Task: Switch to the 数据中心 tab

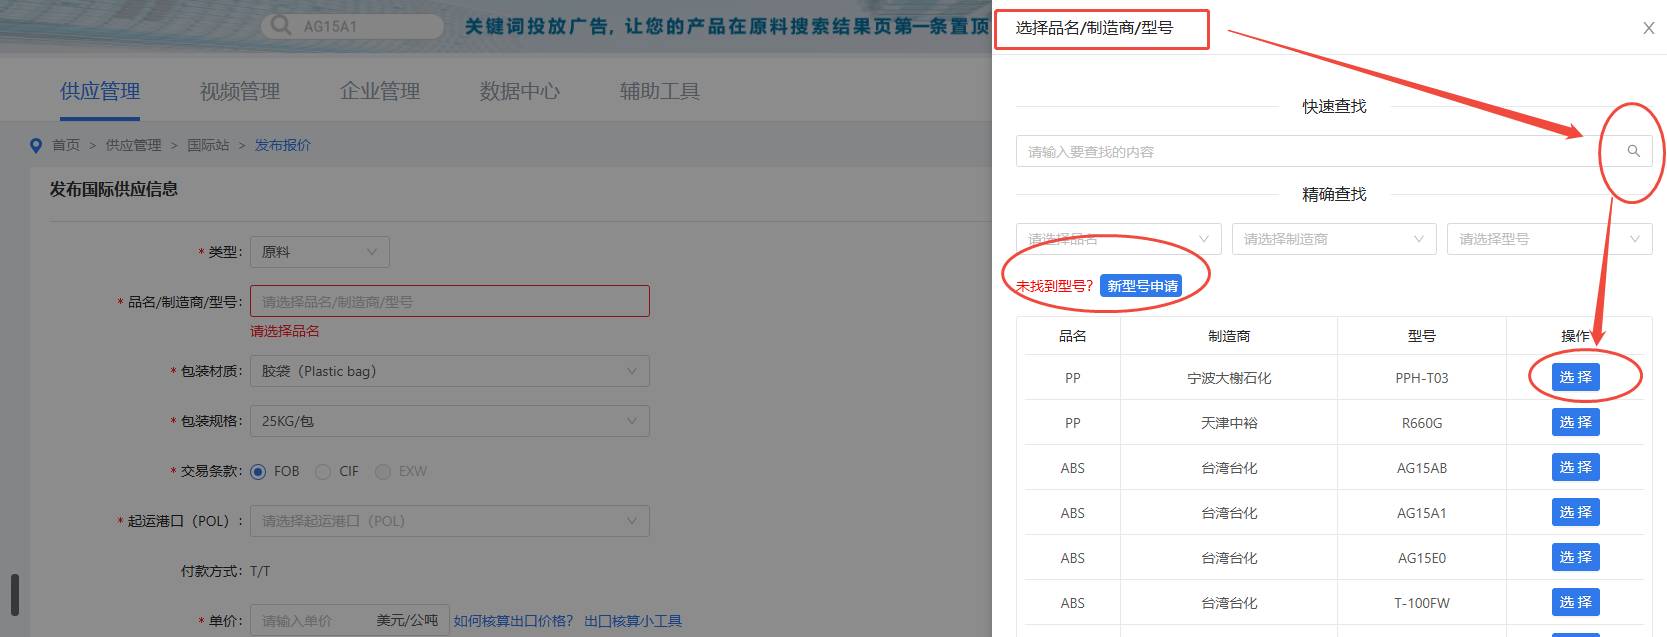Action: click(x=520, y=91)
